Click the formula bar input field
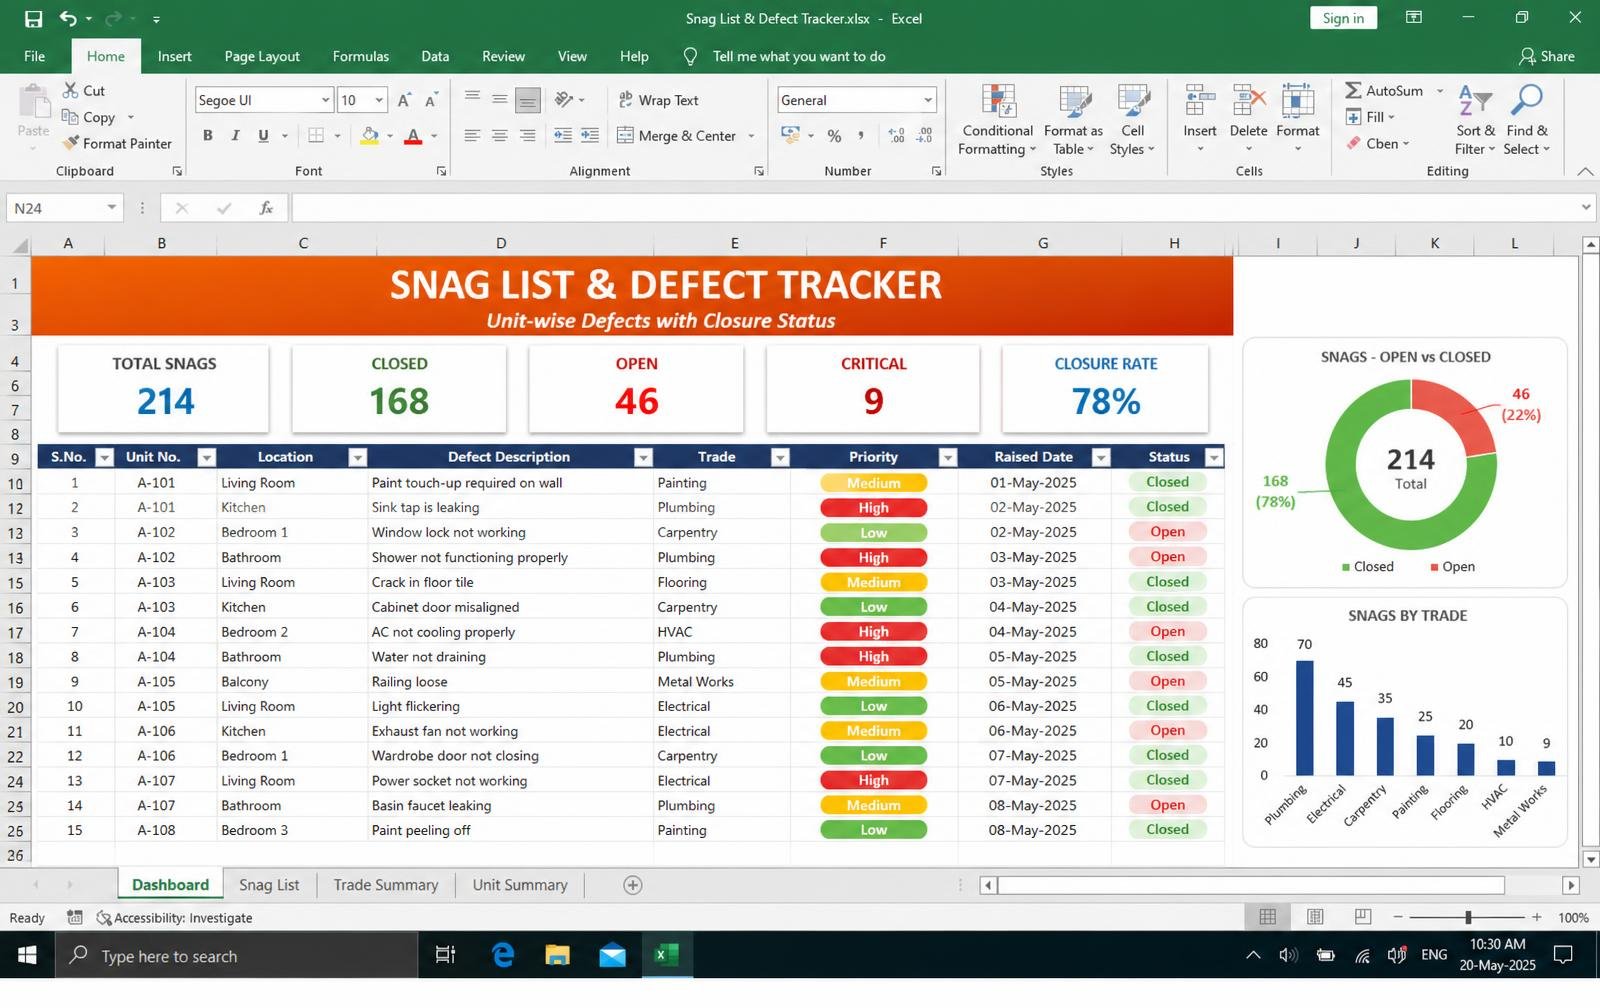The image size is (1600, 1008). coord(934,208)
